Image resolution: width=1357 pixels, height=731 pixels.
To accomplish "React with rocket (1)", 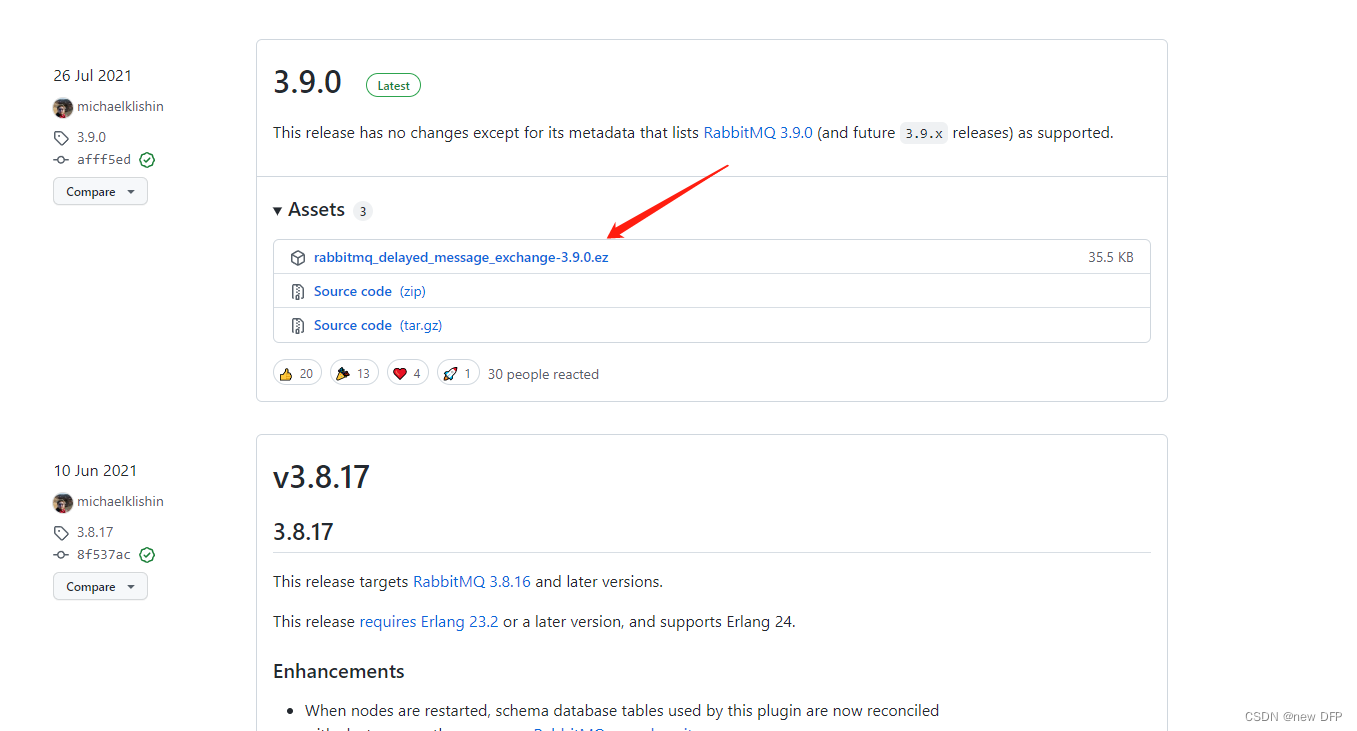I will click(458, 373).
